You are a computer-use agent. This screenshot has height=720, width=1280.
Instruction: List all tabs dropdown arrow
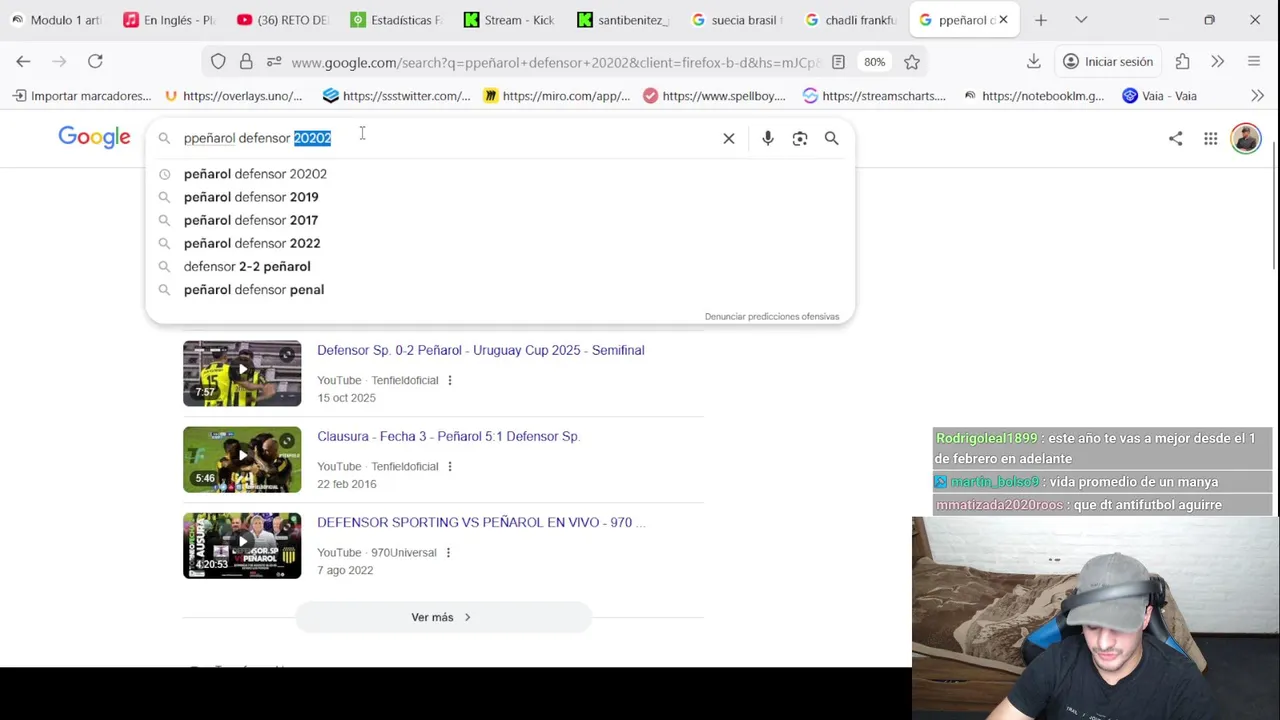[1081, 20]
